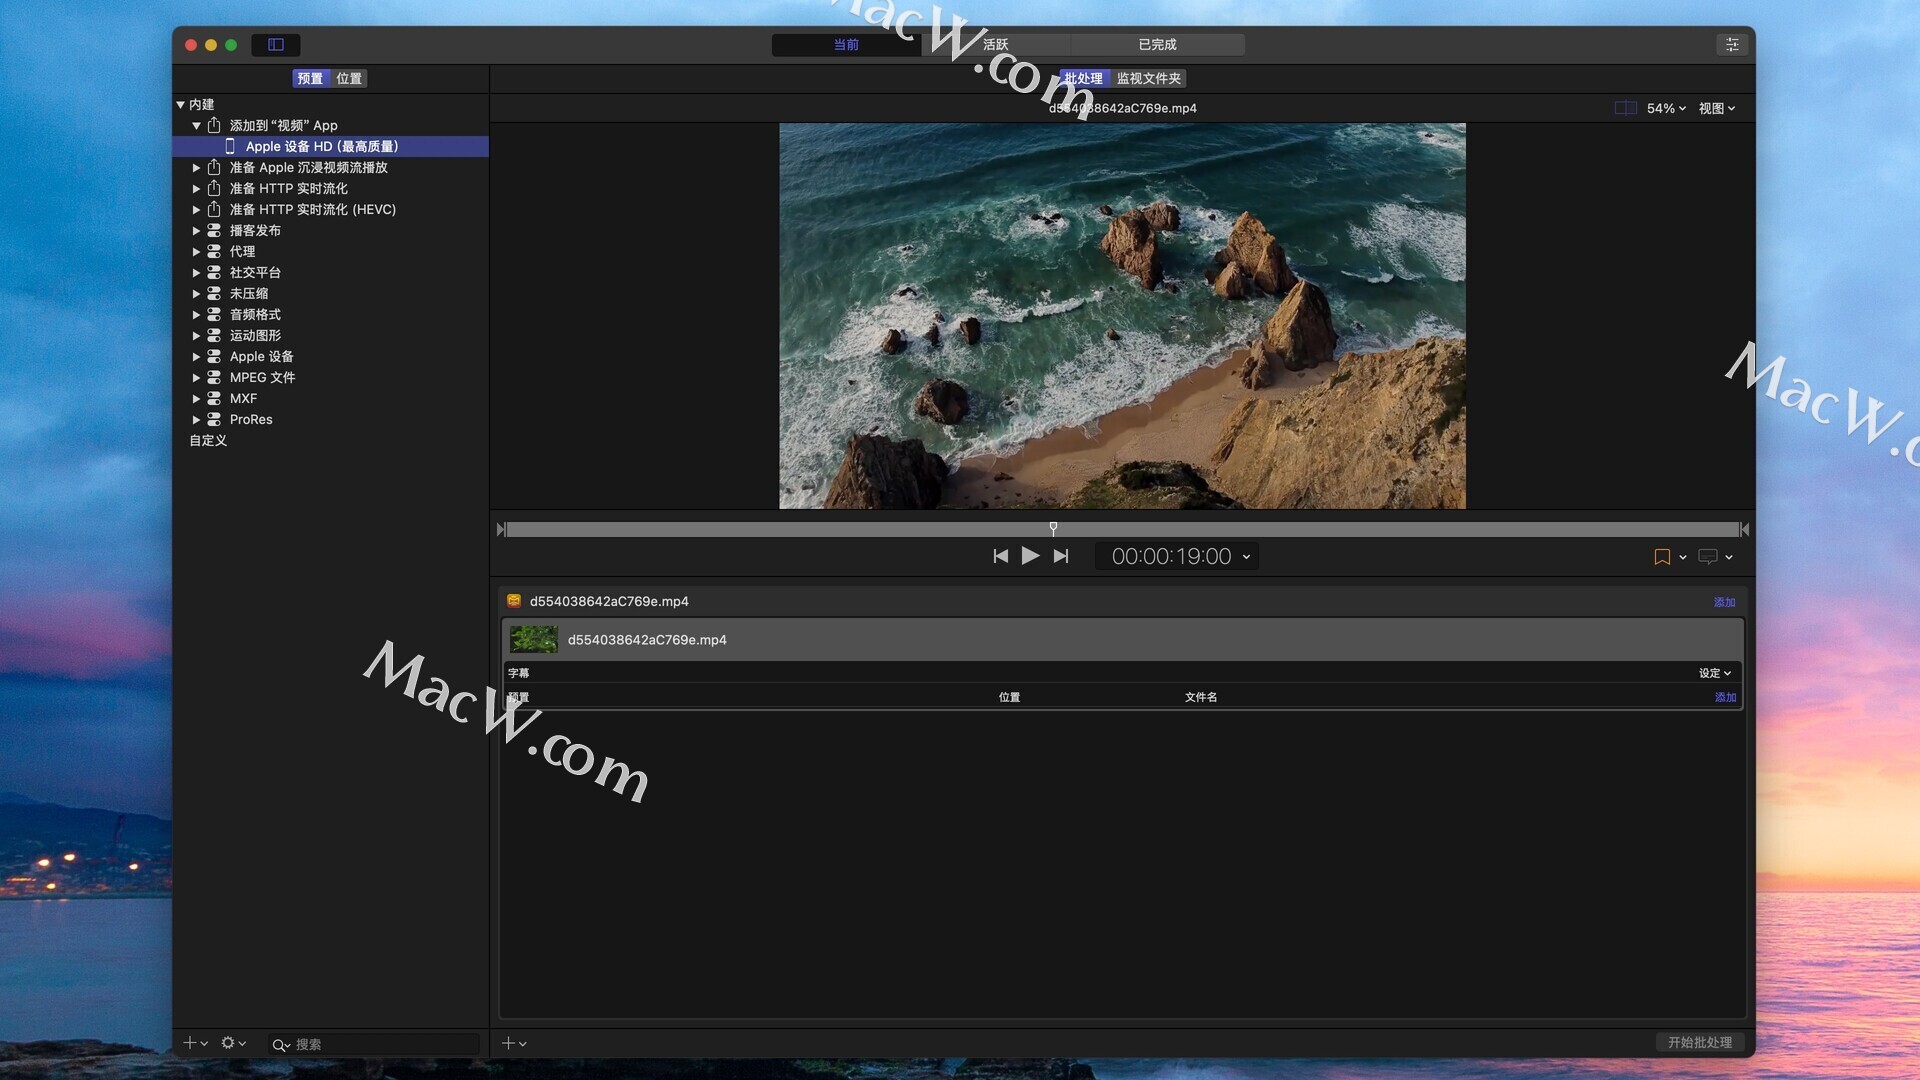Jump to the previous frame marker
The height and width of the screenshot is (1080, 1920).
(1000, 556)
